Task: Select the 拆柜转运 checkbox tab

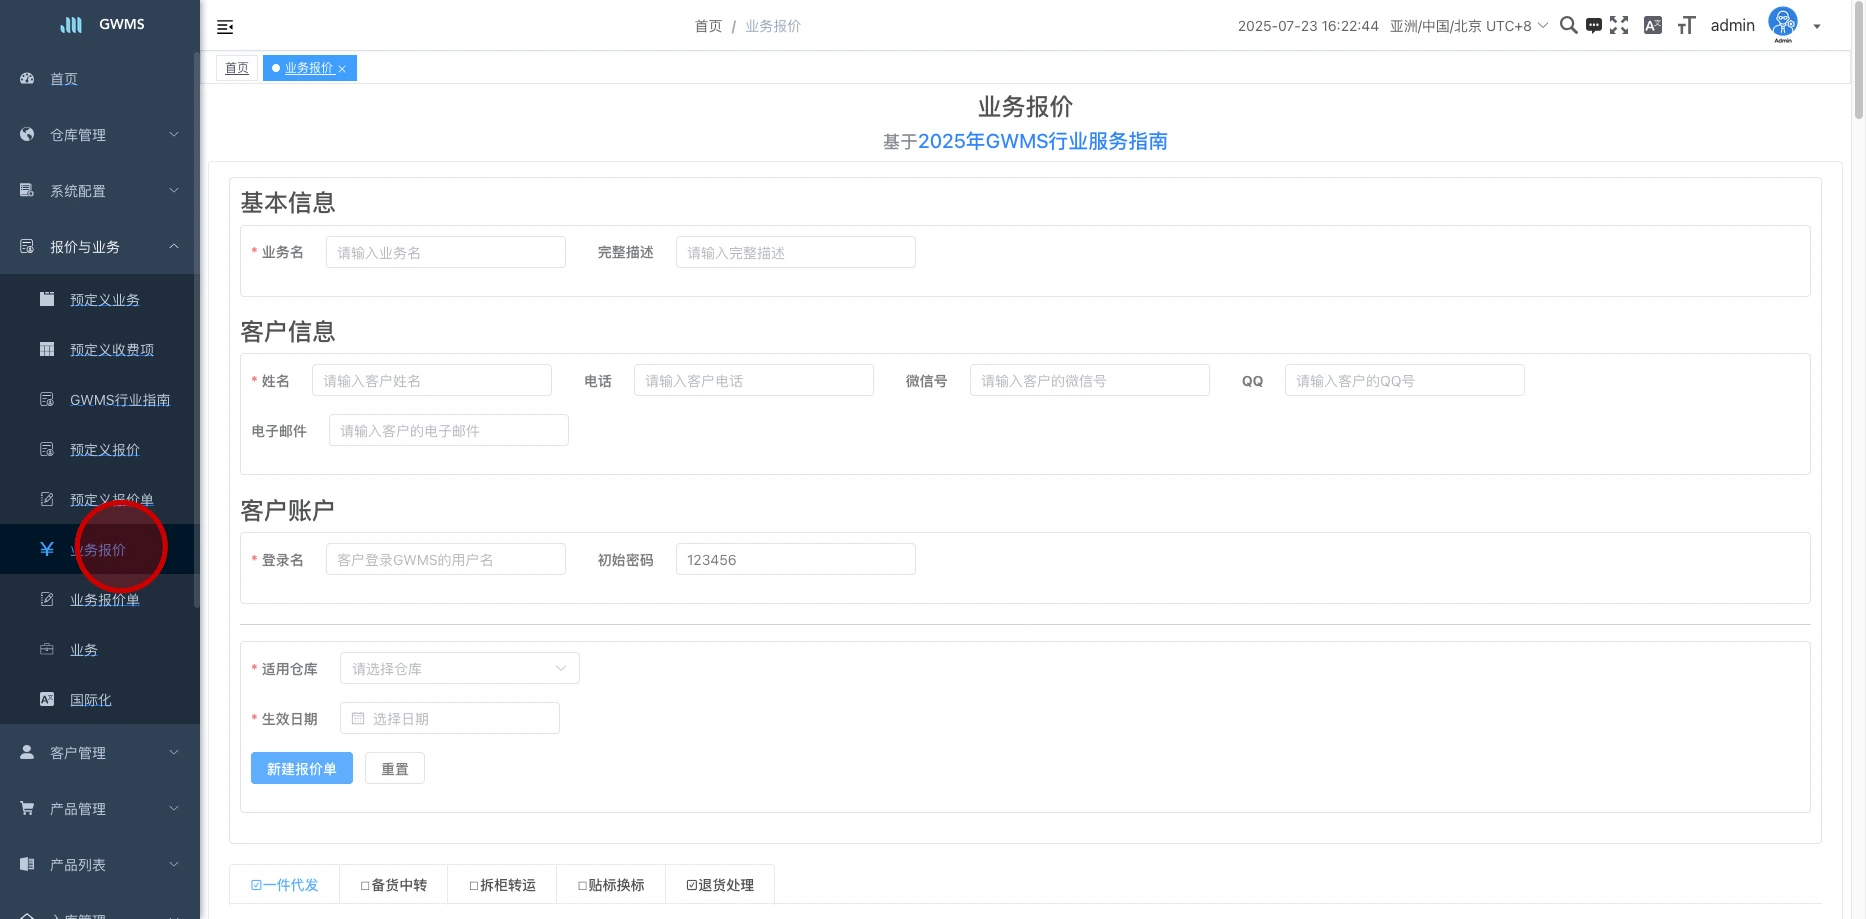Action: 502,885
